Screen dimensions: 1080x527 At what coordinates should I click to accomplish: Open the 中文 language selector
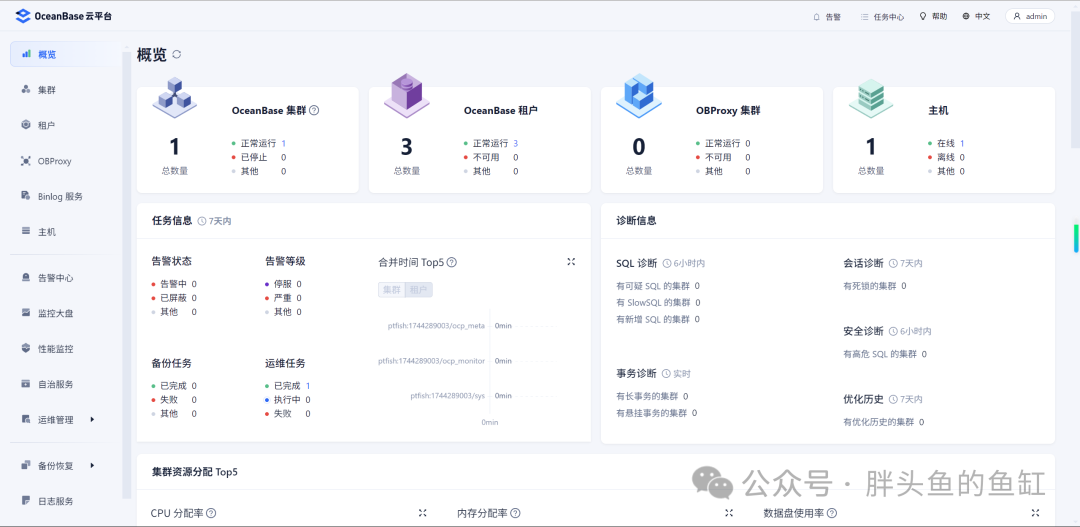click(976, 17)
